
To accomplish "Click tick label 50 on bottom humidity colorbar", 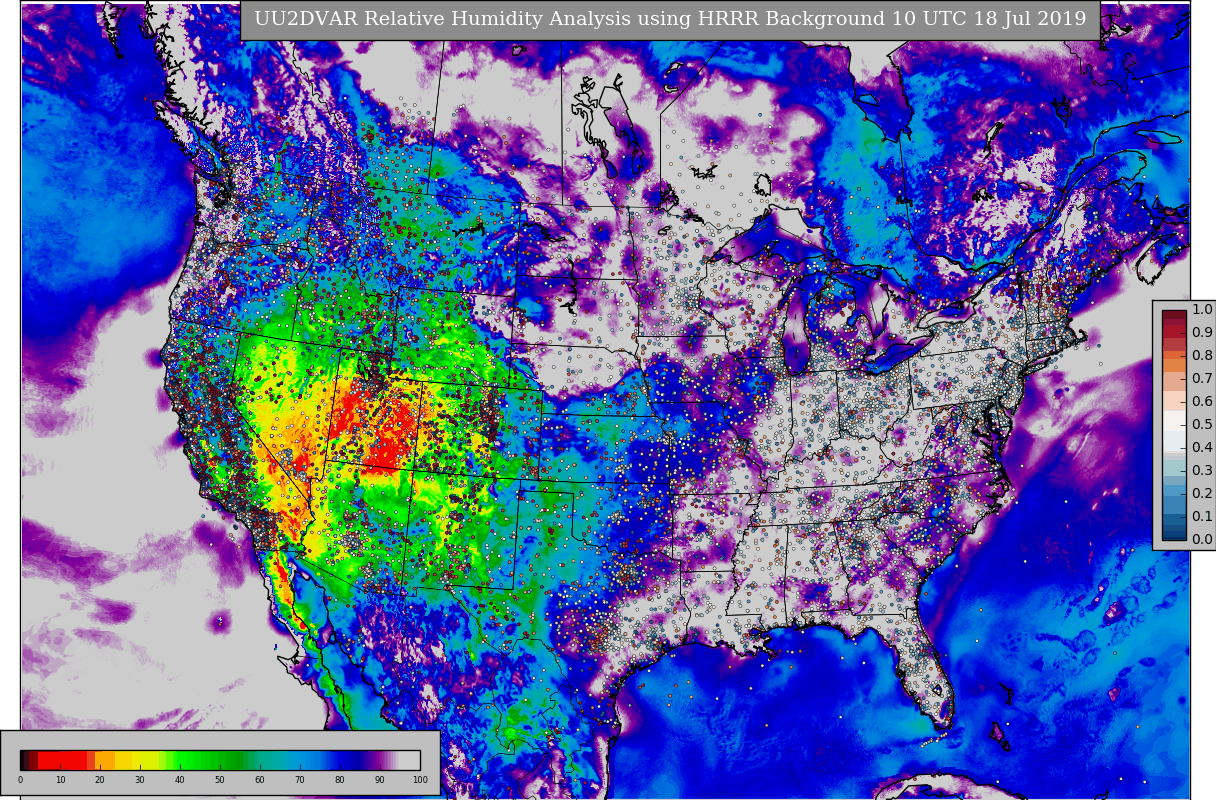I will tap(219, 780).
